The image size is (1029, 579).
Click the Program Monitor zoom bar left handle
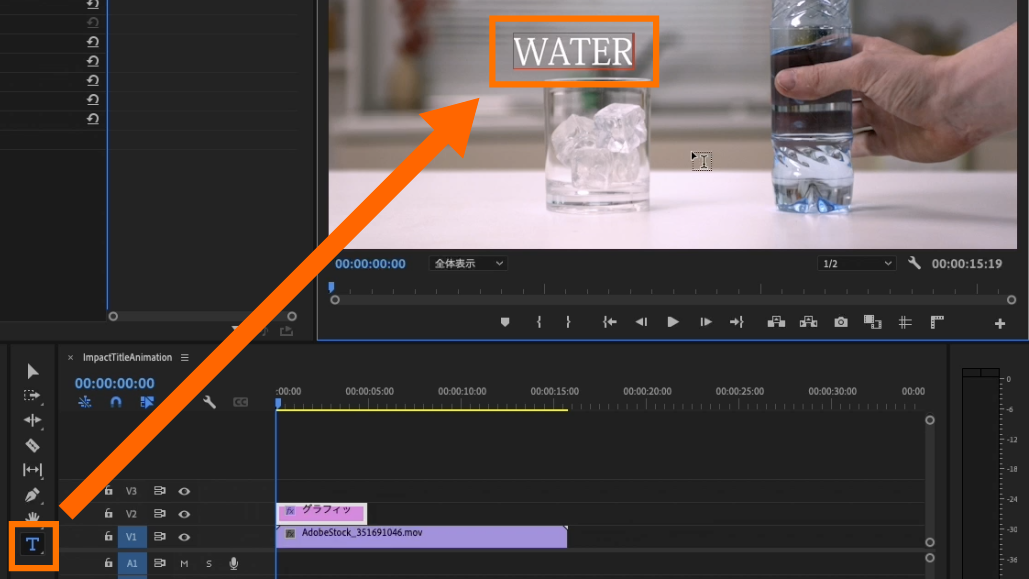[x=335, y=300]
